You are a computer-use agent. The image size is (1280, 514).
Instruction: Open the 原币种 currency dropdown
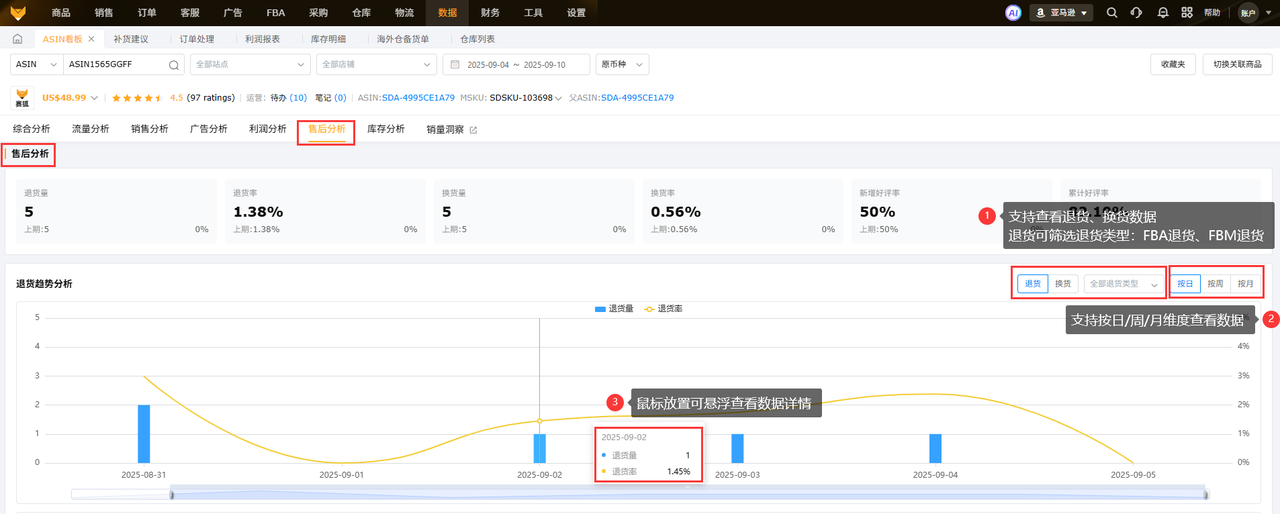622,64
